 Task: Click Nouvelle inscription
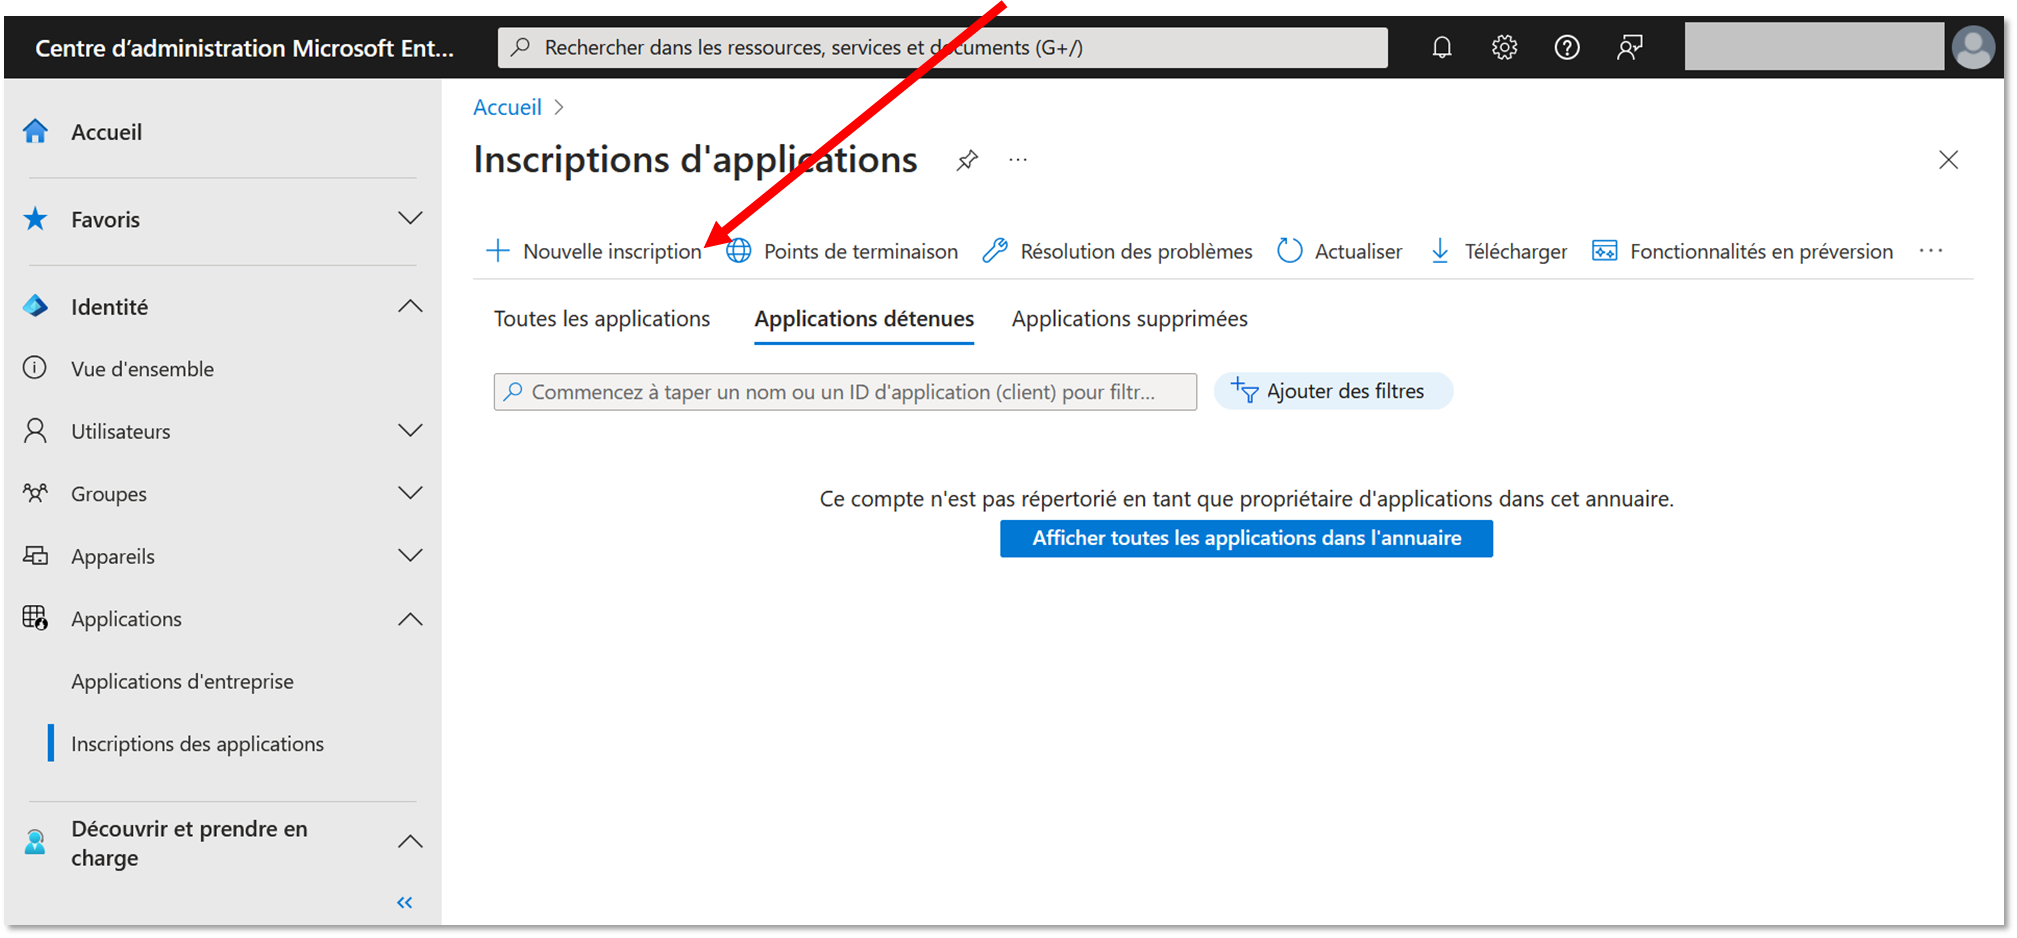click(x=594, y=251)
